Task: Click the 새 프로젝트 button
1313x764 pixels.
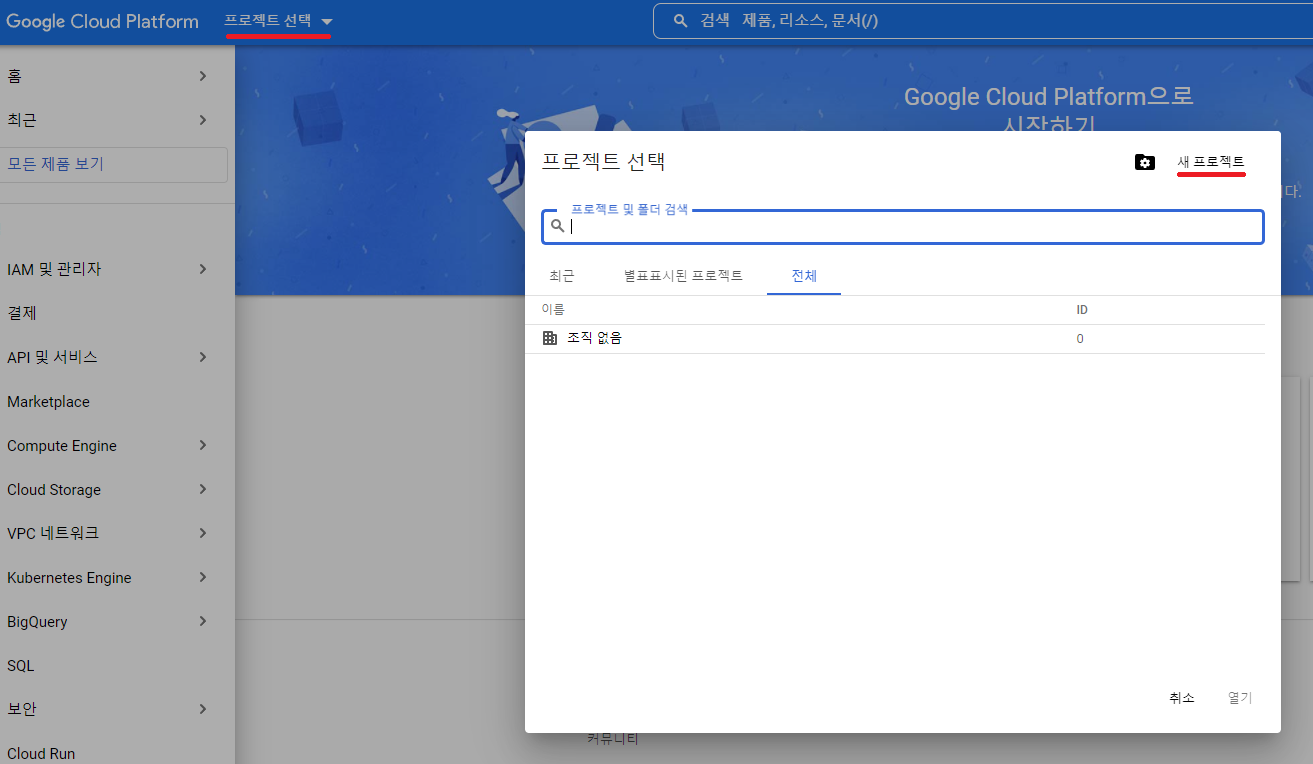Action: pyautogui.click(x=1211, y=162)
